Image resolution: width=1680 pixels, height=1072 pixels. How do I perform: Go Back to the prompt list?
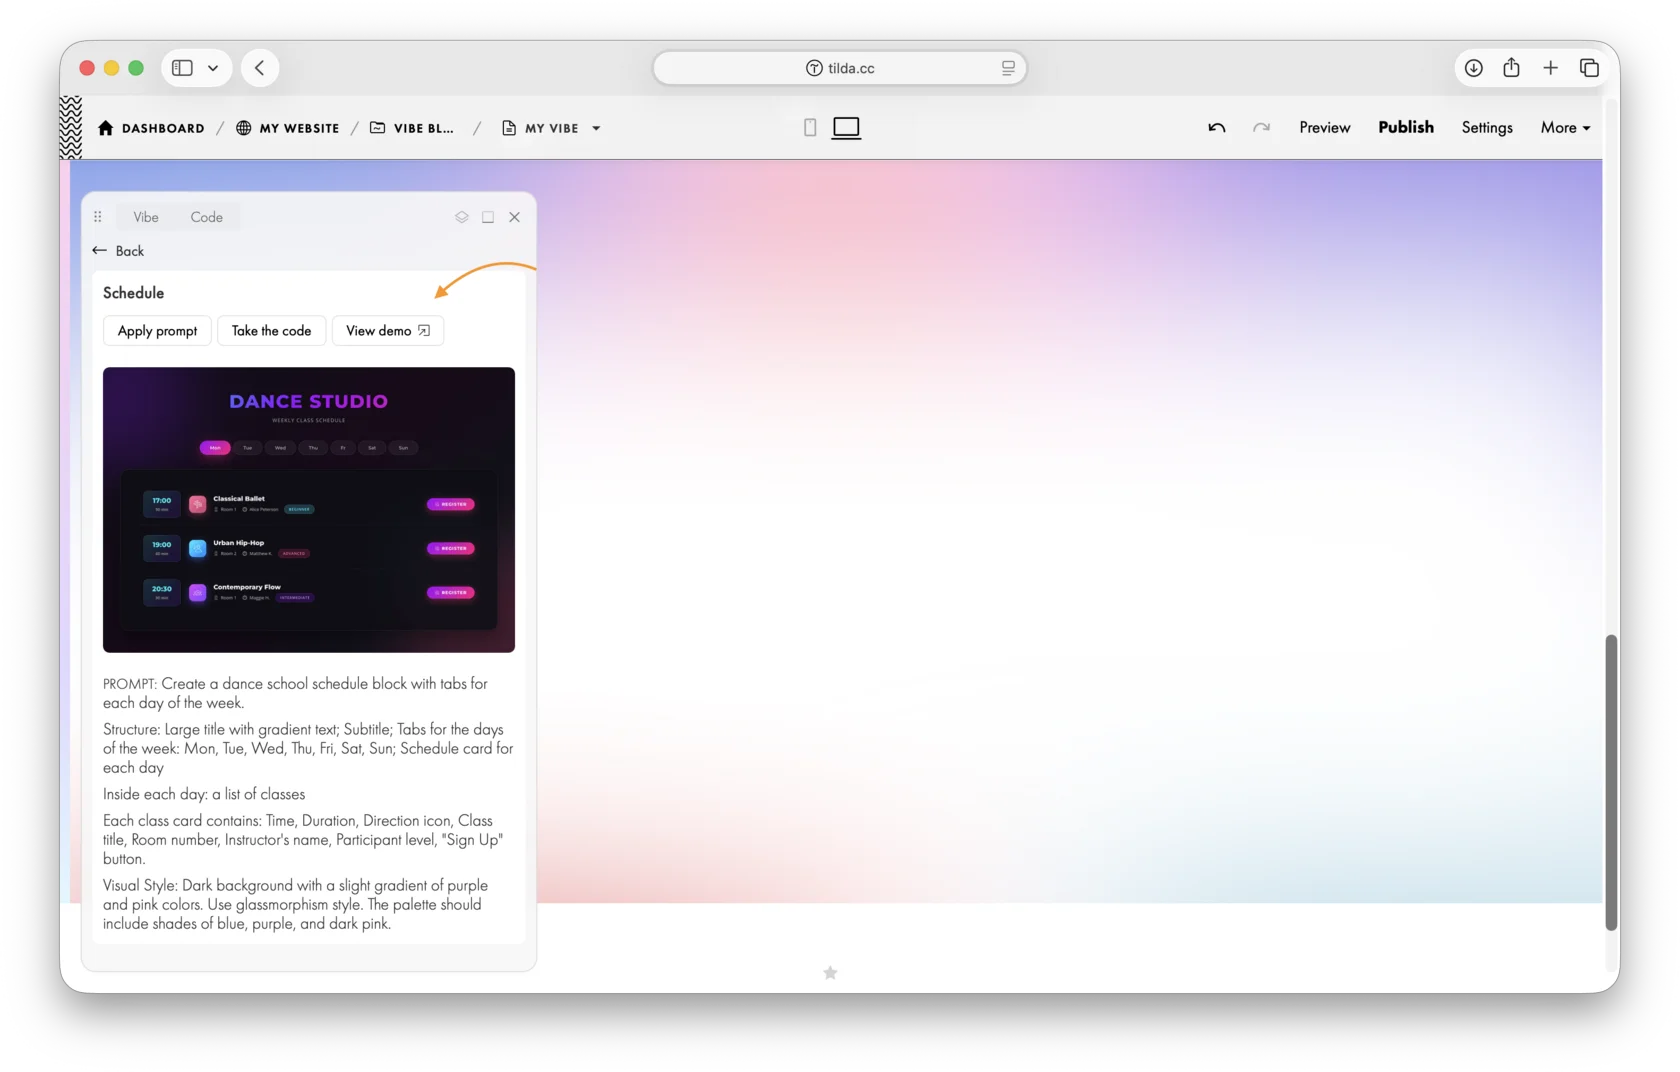pyautogui.click(x=118, y=251)
